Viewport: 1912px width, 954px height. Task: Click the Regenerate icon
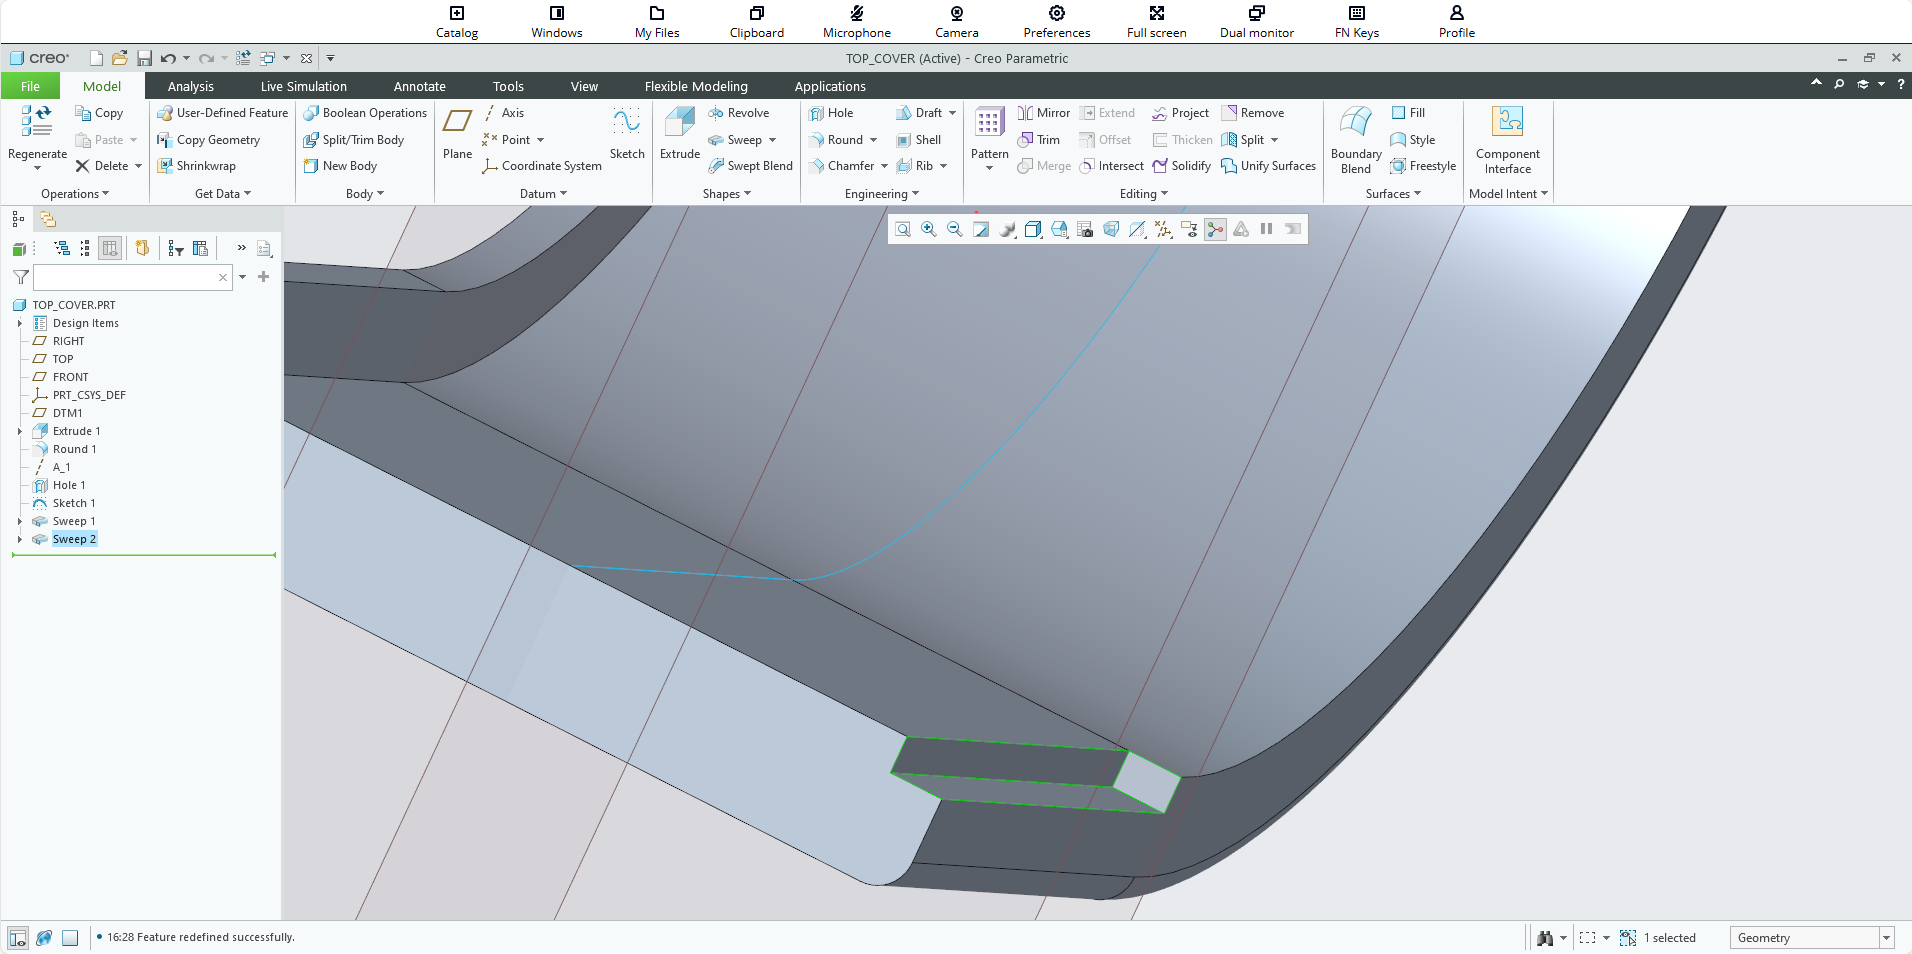pyautogui.click(x=37, y=122)
